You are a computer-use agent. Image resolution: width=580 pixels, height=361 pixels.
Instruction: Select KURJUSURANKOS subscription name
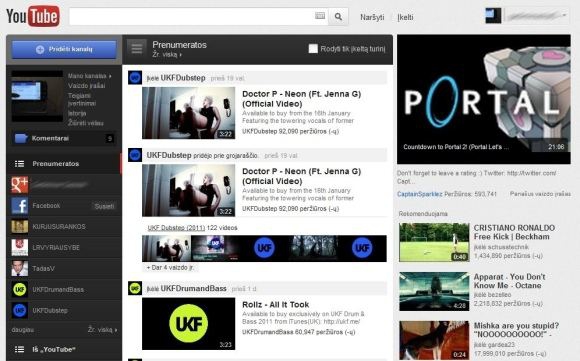pyautogui.click(x=59, y=226)
